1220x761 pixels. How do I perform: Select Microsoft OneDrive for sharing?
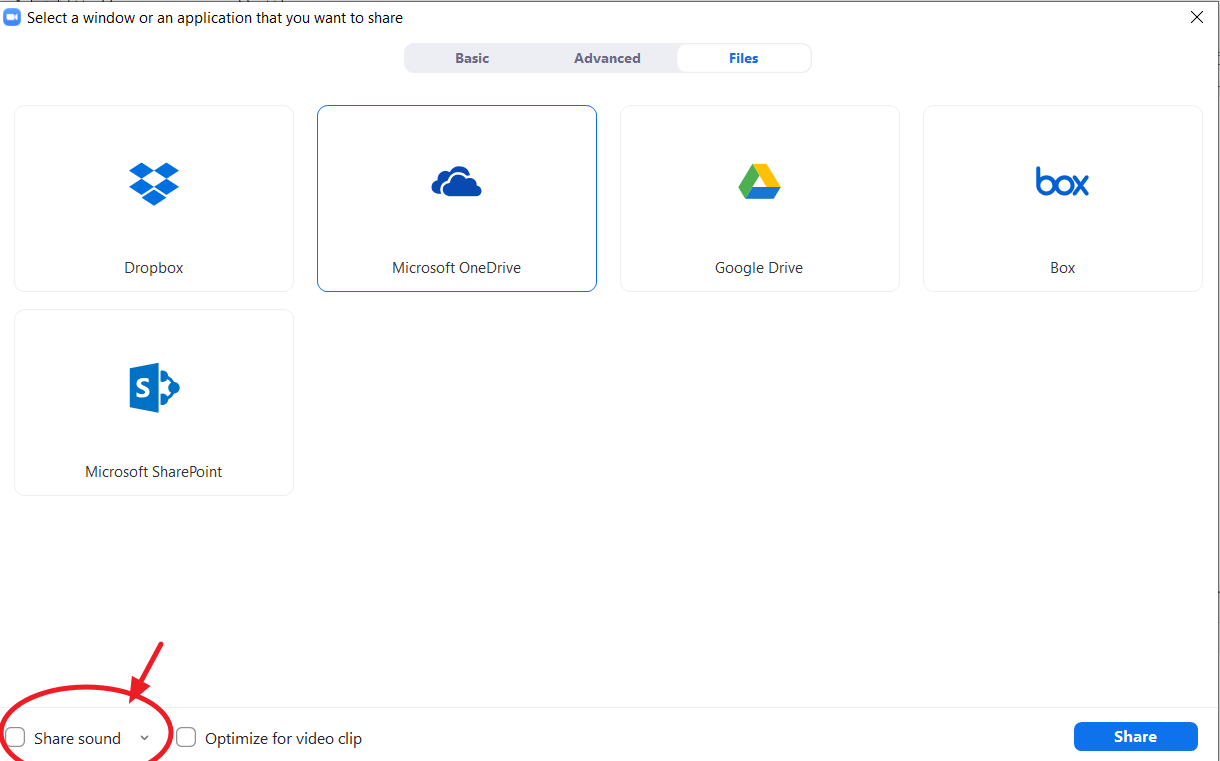[456, 198]
